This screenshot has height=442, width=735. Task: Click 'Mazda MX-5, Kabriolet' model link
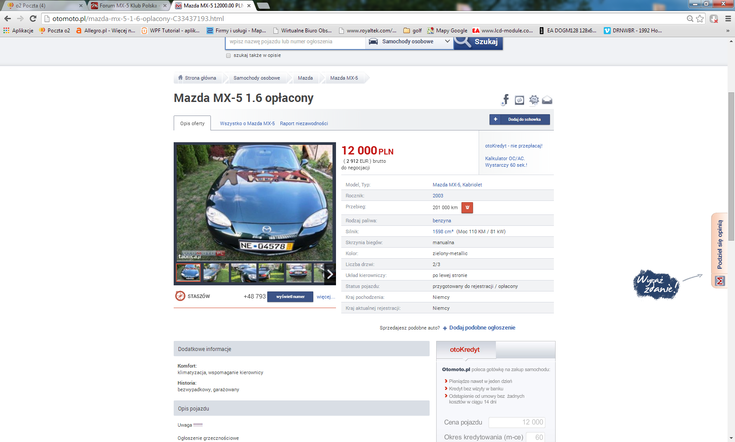(457, 185)
